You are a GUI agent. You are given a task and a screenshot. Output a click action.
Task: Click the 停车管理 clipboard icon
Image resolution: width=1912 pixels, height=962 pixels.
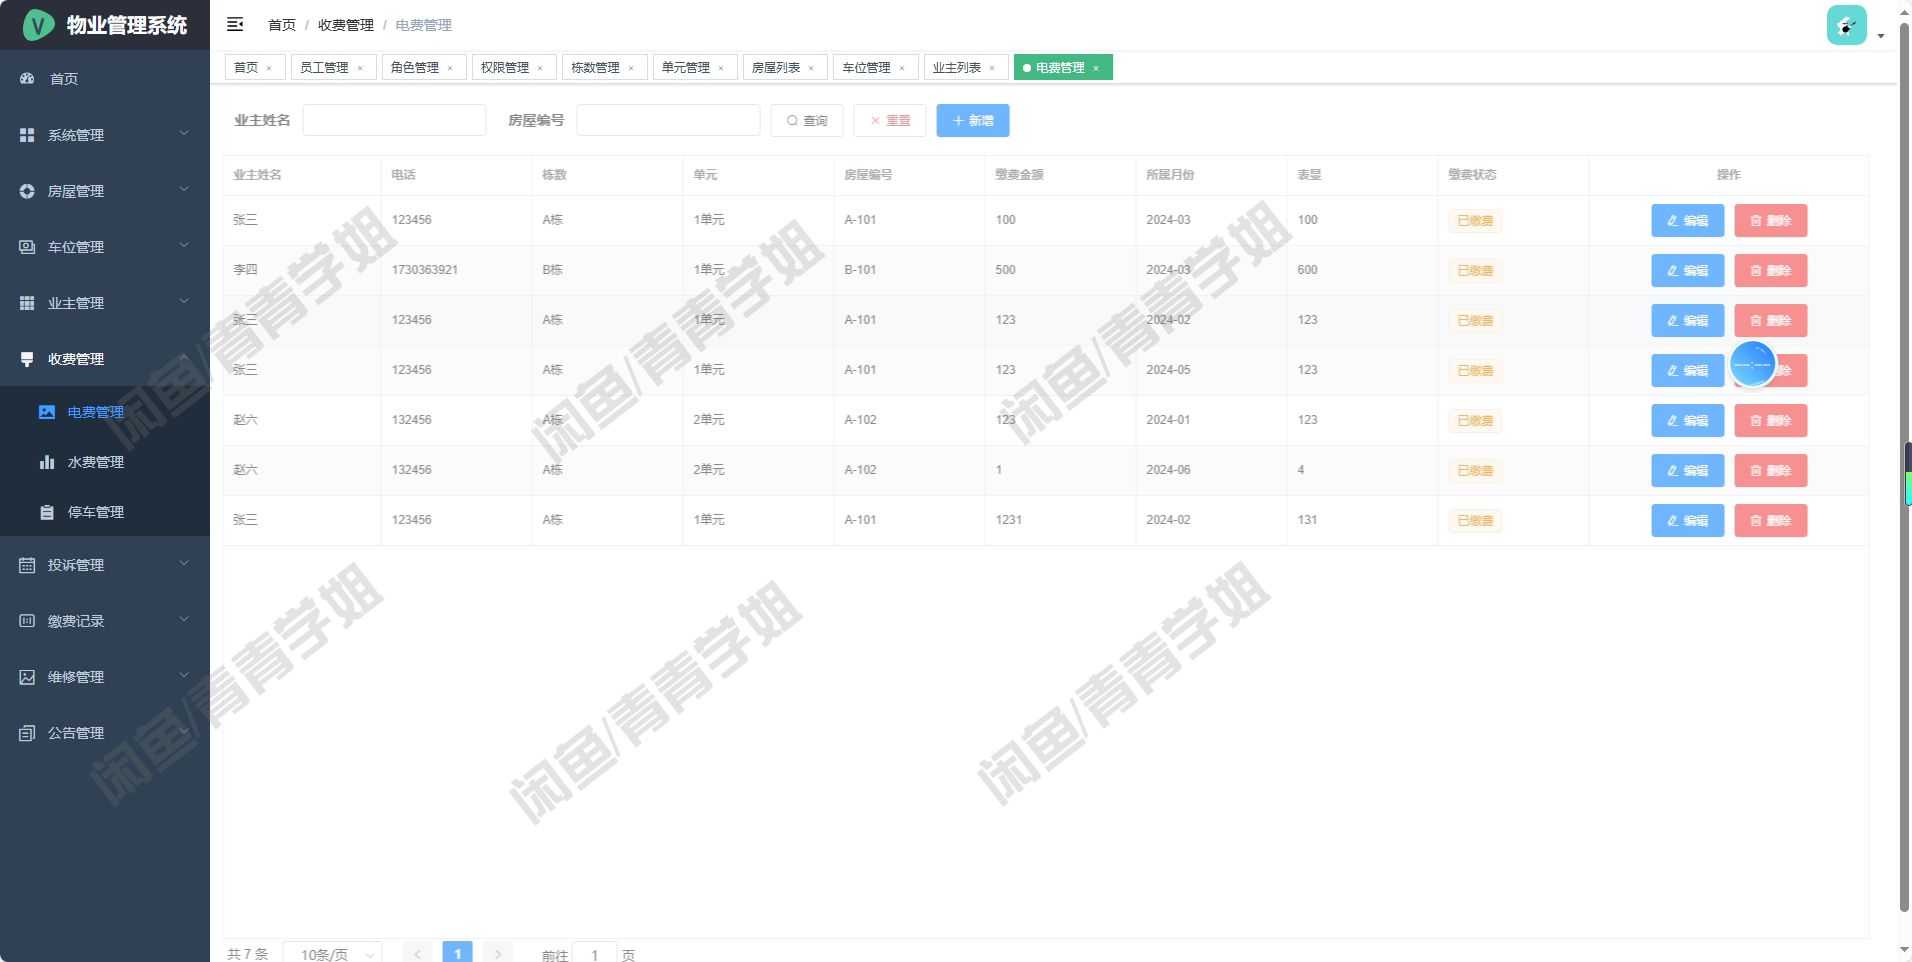tap(47, 512)
